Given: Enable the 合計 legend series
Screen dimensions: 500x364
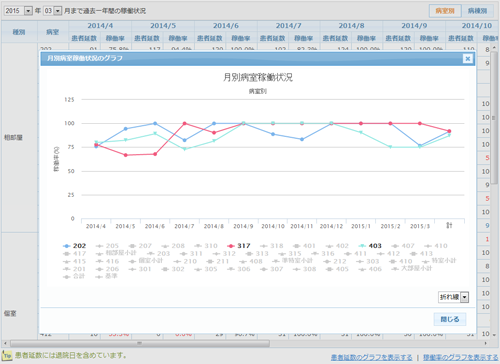Looking at the screenshot, I should 74,276.
